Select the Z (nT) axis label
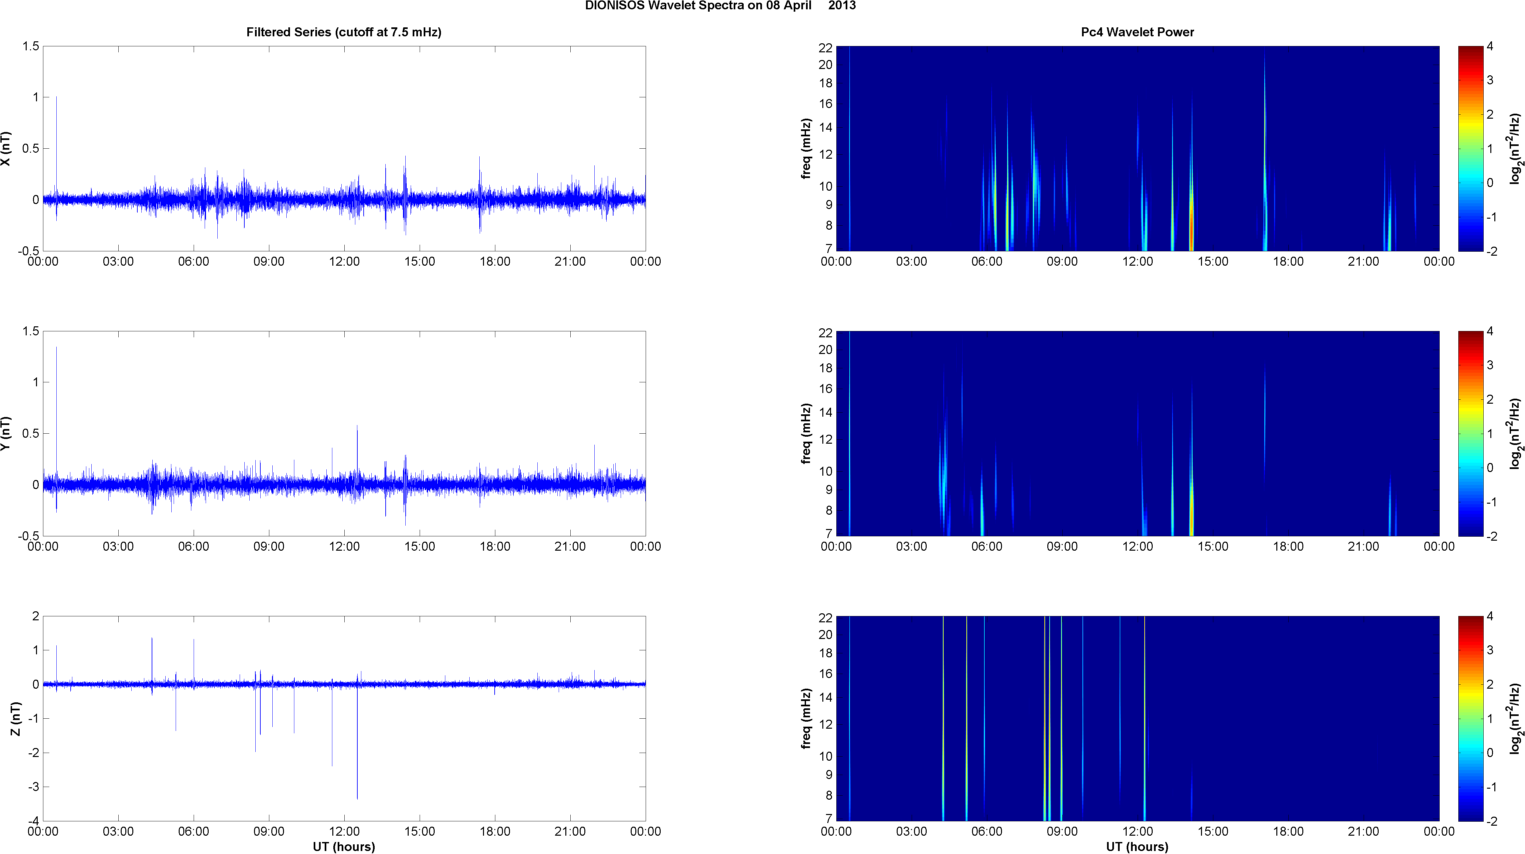The width and height of the screenshot is (1525, 854). [15, 719]
